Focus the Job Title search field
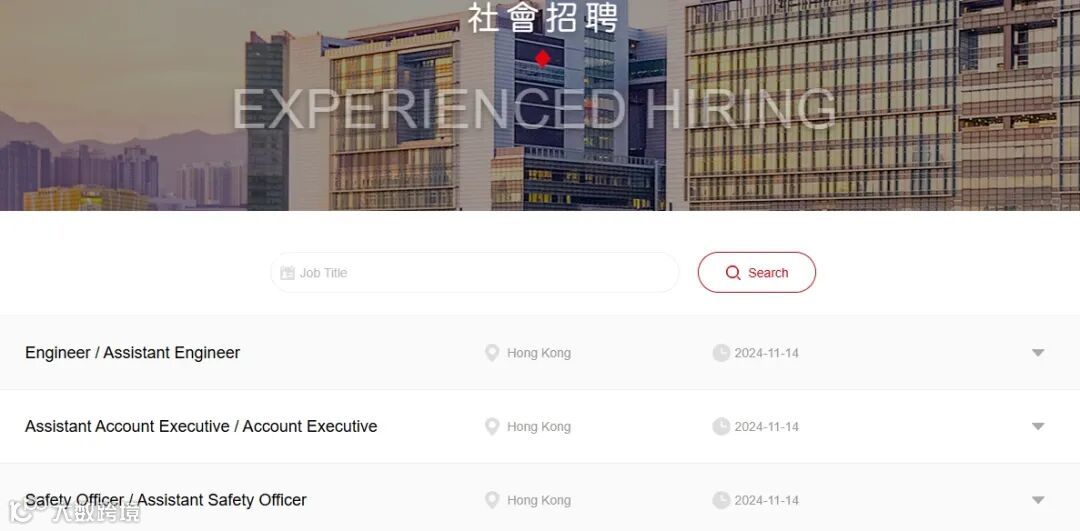Image resolution: width=1080 pixels, height=531 pixels. 475,273
